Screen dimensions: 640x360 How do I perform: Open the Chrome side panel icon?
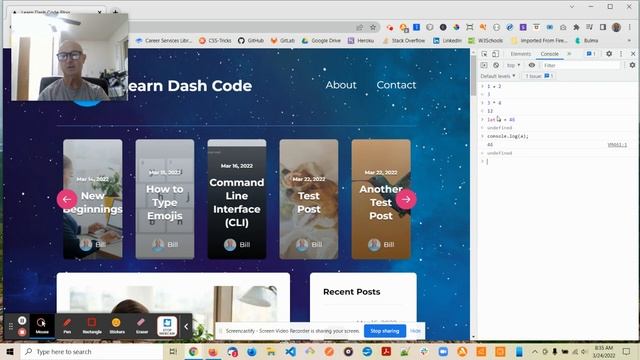coord(603,27)
